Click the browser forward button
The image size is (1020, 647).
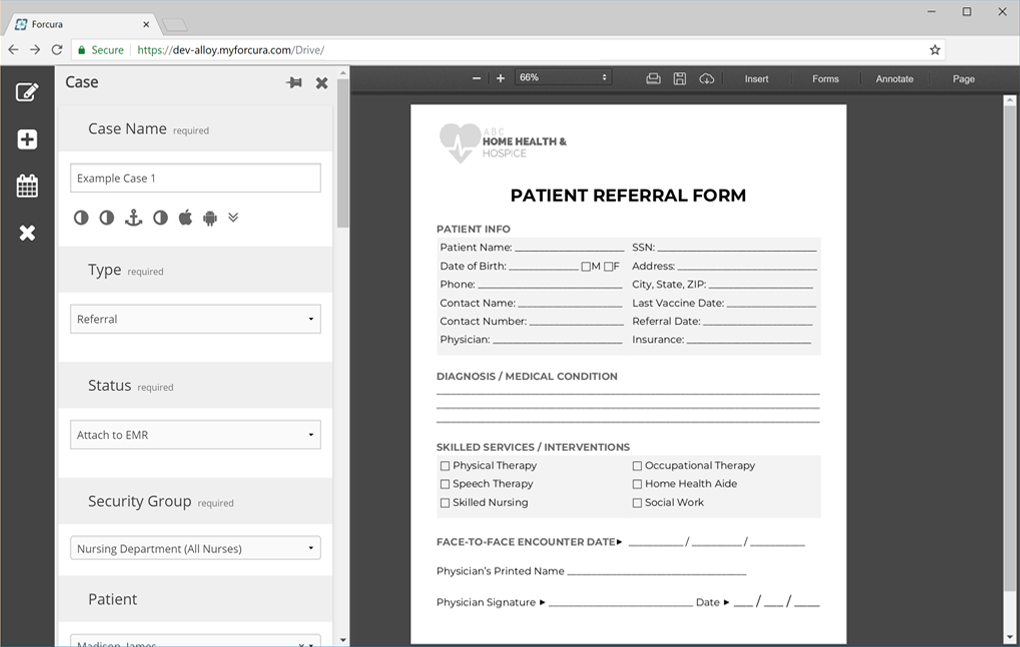pos(35,49)
